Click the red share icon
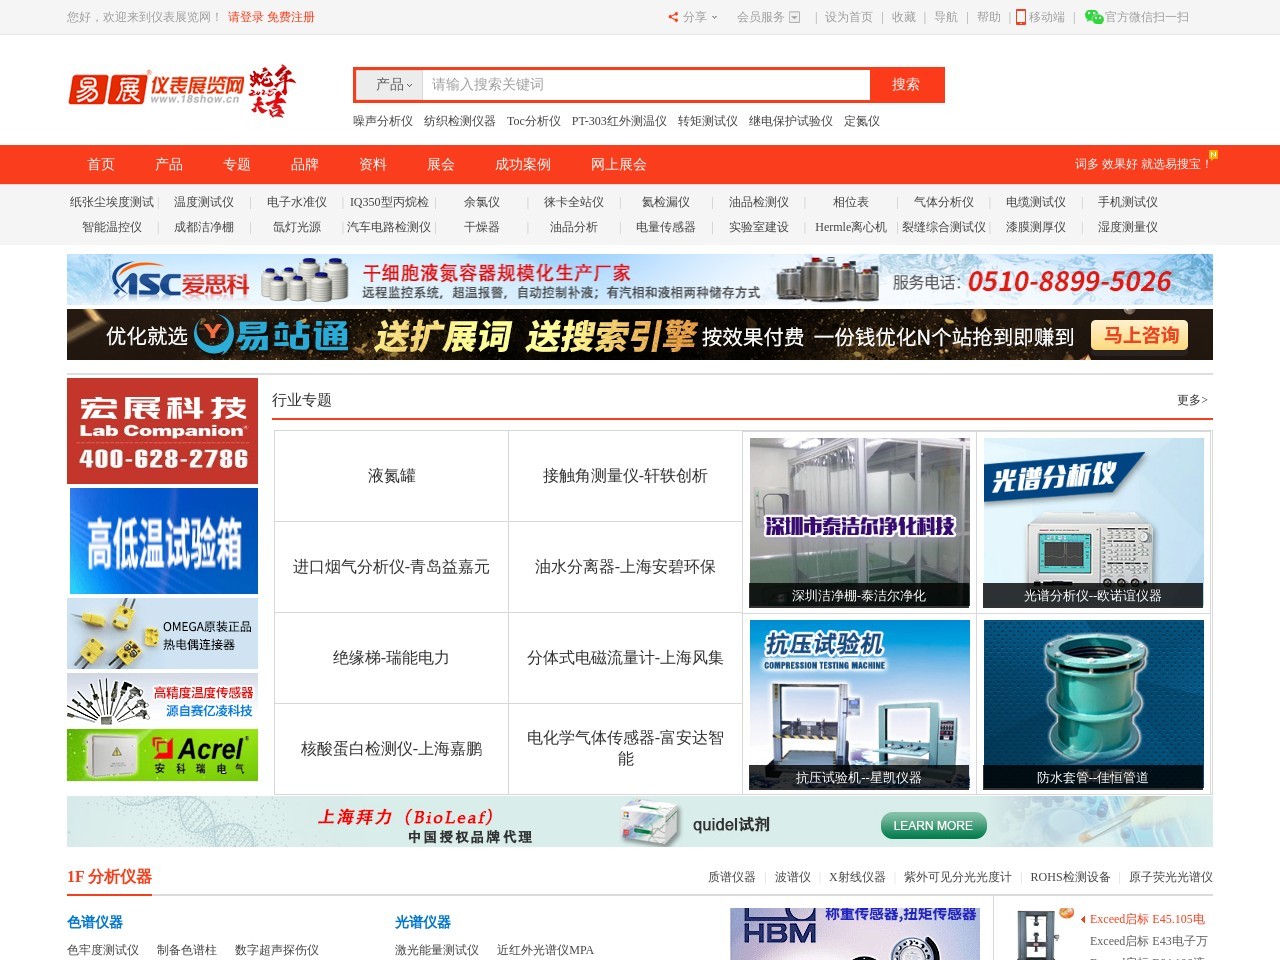Image resolution: width=1280 pixels, height=960 pixels. pos(673,17)
